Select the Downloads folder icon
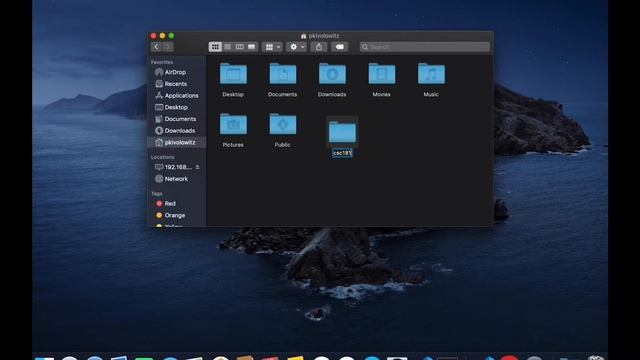This screenshot has width=640, height=360. point(332,74)
